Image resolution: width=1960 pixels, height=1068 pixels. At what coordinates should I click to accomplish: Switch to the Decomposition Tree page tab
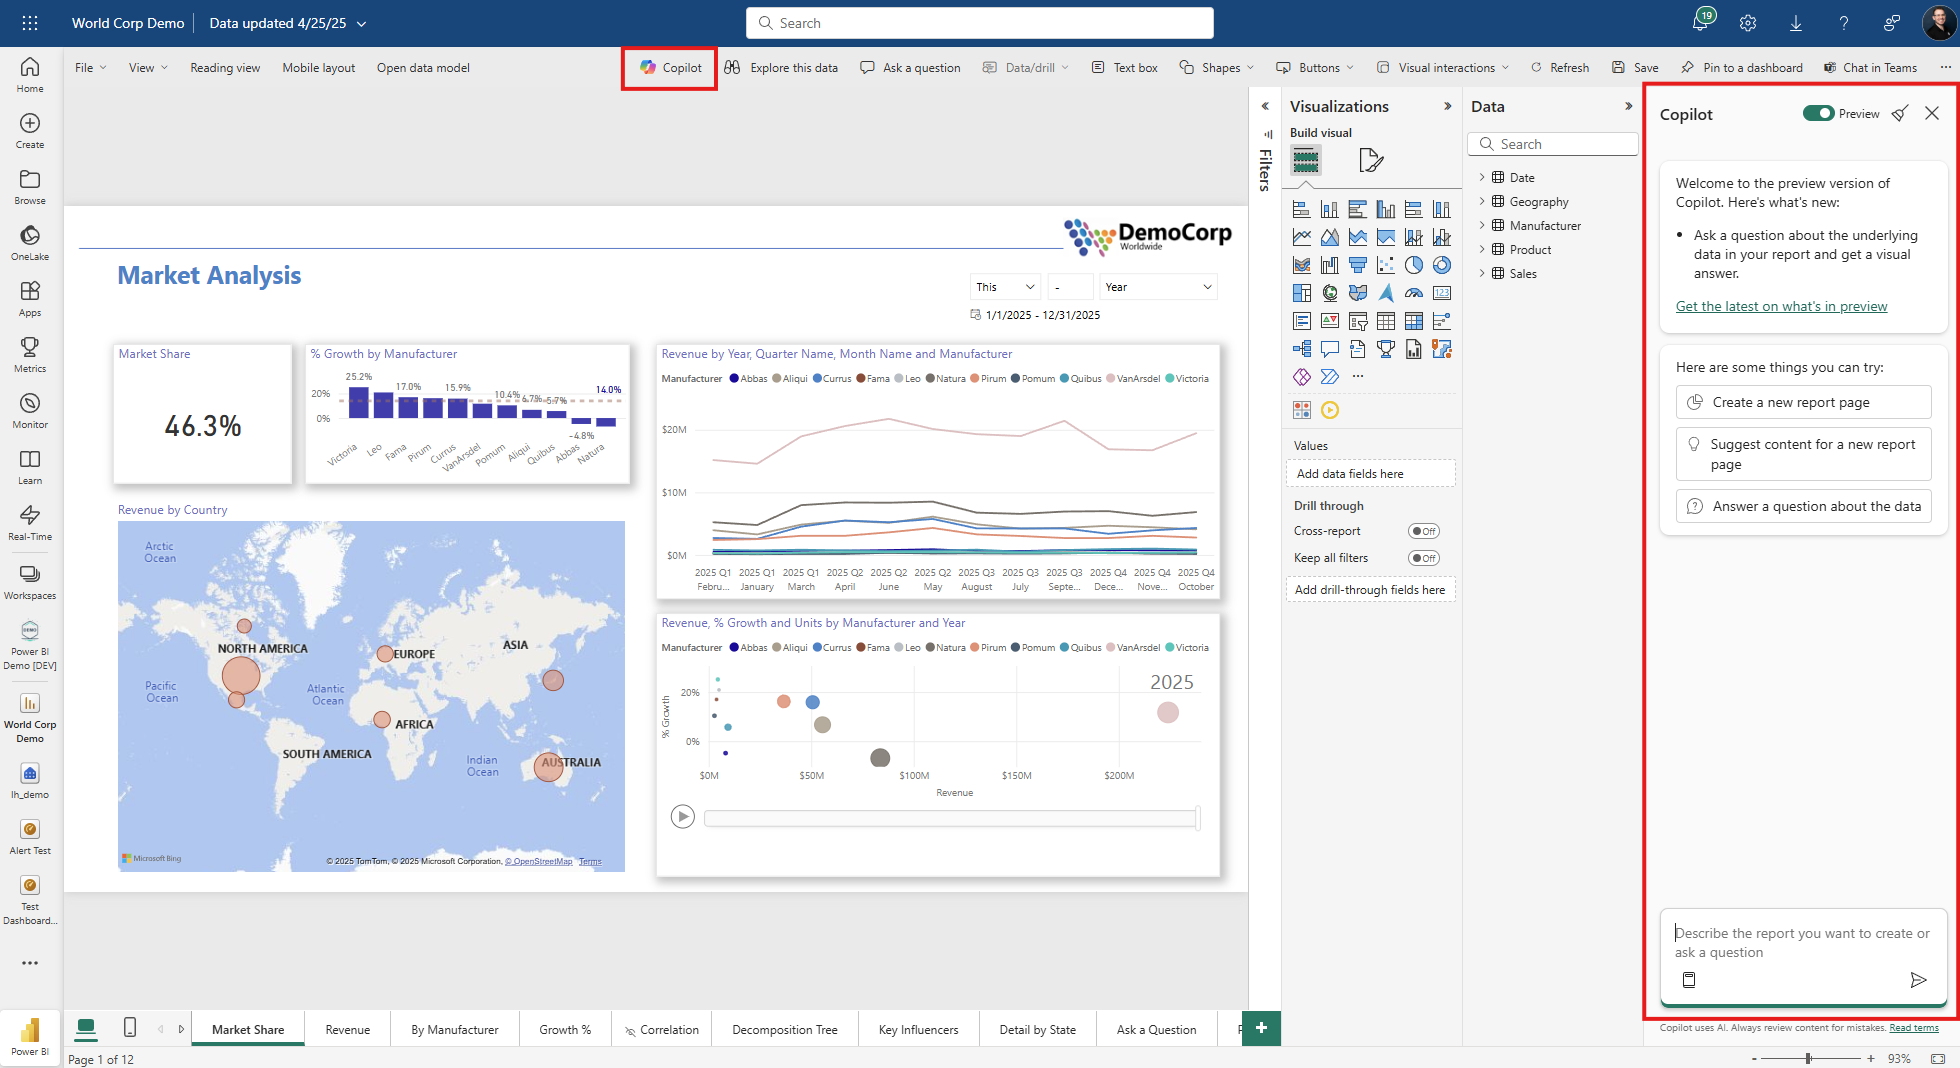point(784,1030)
